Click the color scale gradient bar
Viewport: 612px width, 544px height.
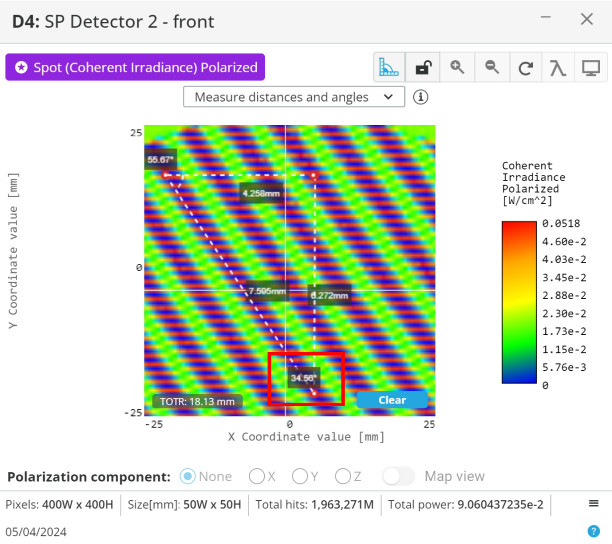coord(519,302)
